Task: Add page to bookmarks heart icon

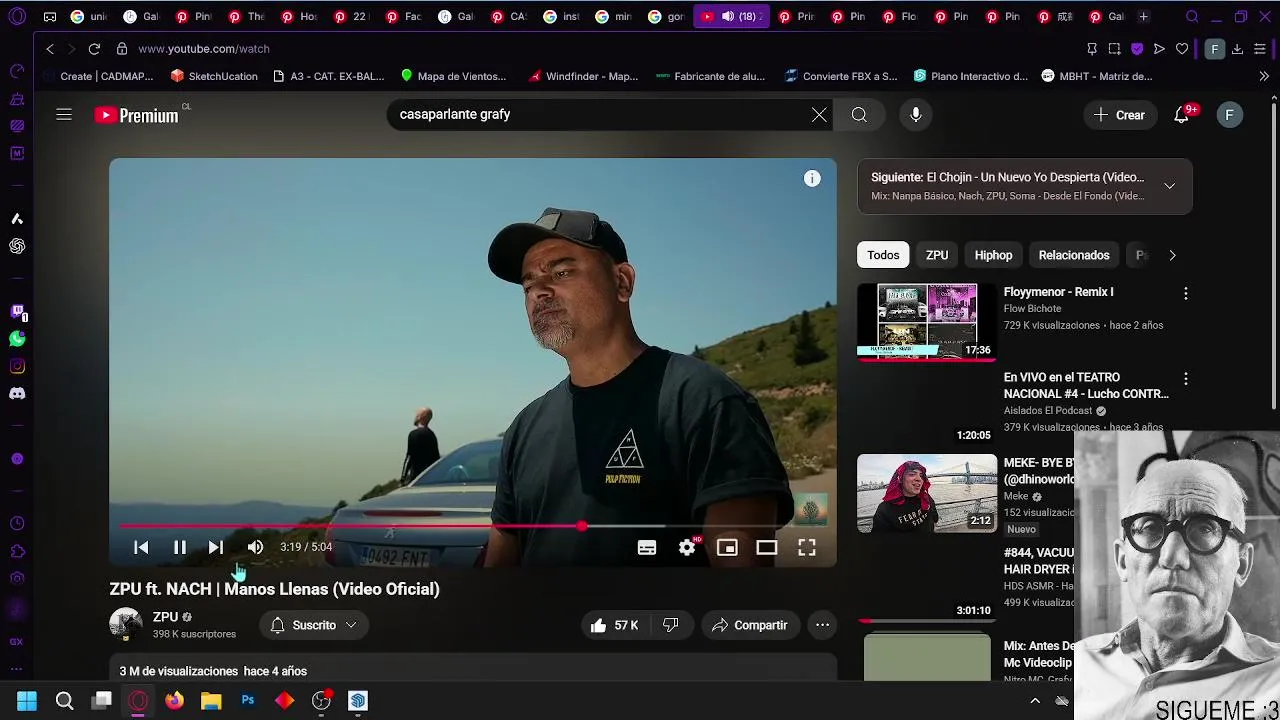Action: [x=1182, y=48]
